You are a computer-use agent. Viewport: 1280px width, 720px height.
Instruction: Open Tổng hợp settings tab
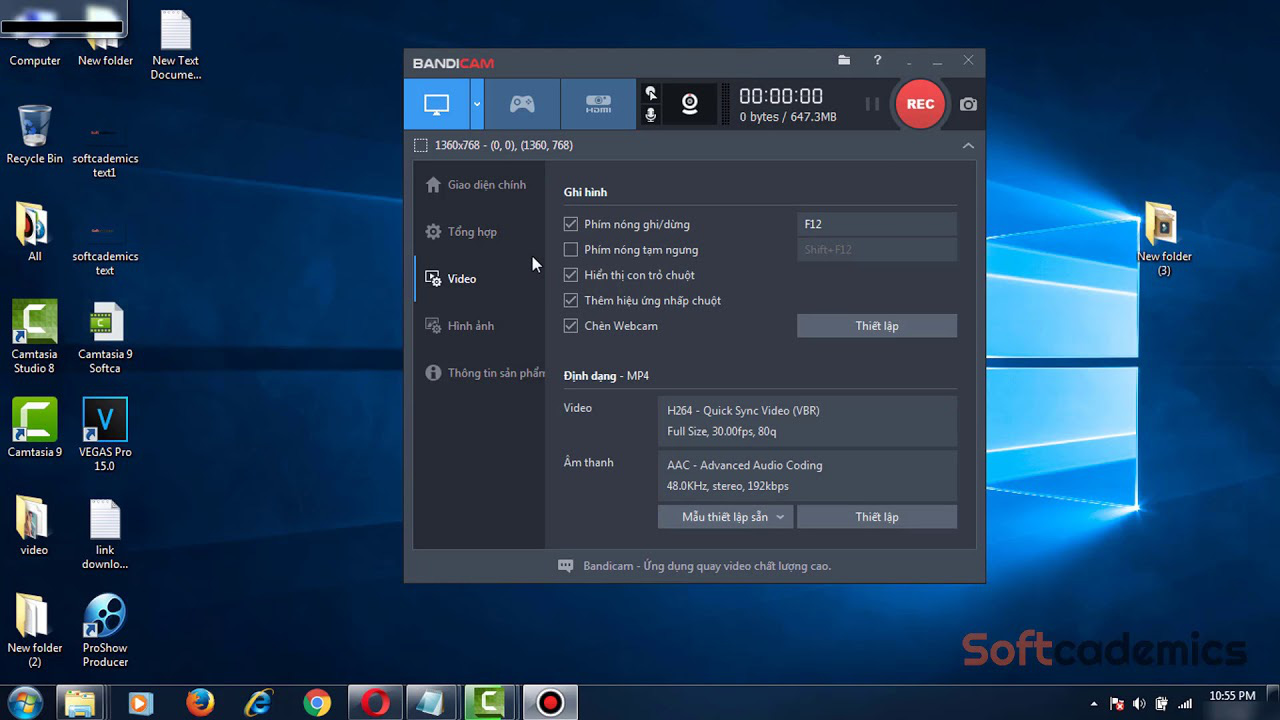[480, 232]
